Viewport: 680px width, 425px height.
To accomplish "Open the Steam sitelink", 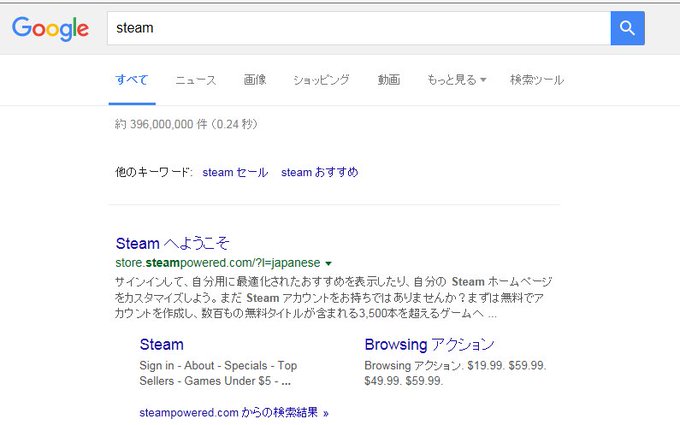I will (x=161, y=345).
